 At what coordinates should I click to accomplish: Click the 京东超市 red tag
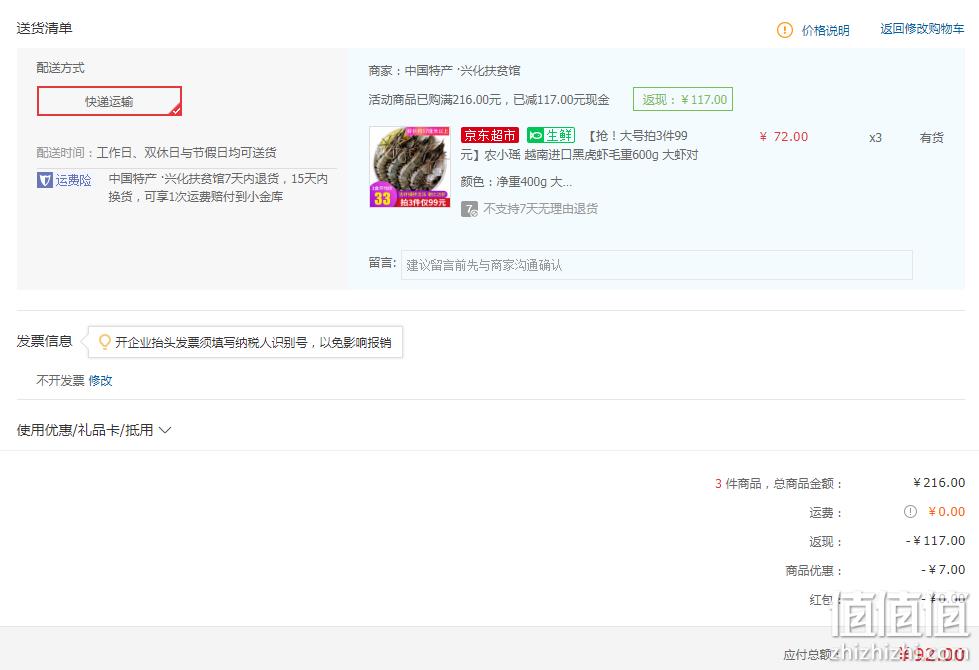click(x=490, y=135)
